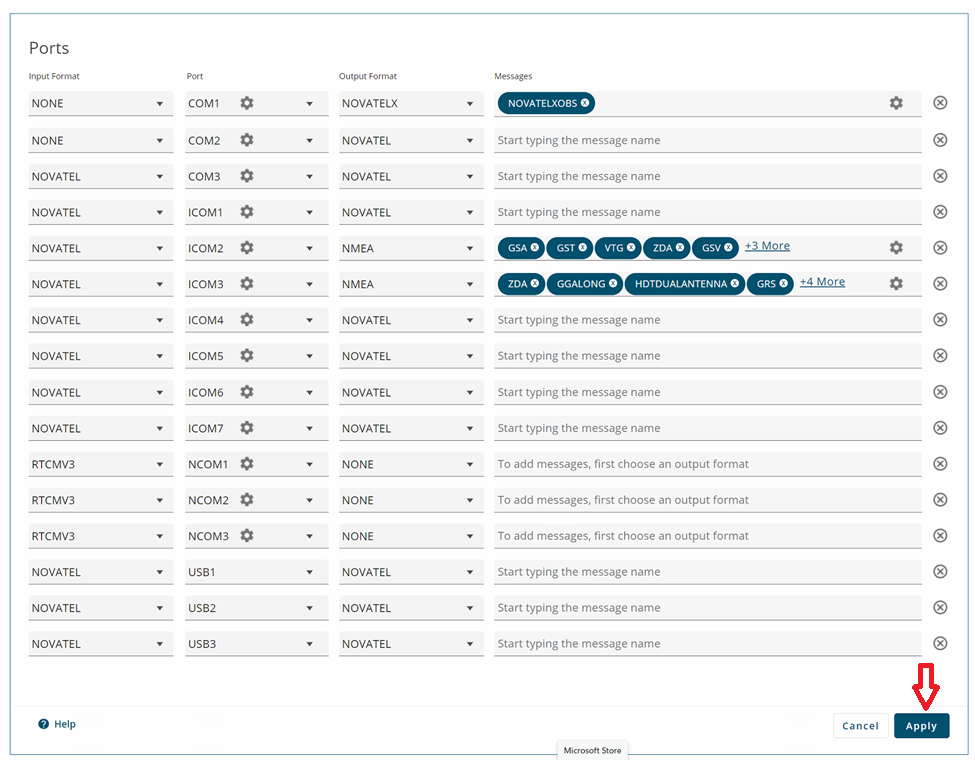Remove the GSA message tag

coord(534,248)
